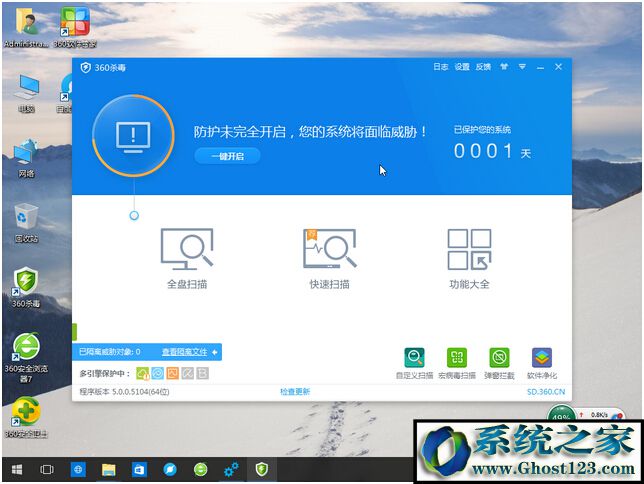
Task: Click the 多引擎保护中 label
Action: click(x=105, y=374)
